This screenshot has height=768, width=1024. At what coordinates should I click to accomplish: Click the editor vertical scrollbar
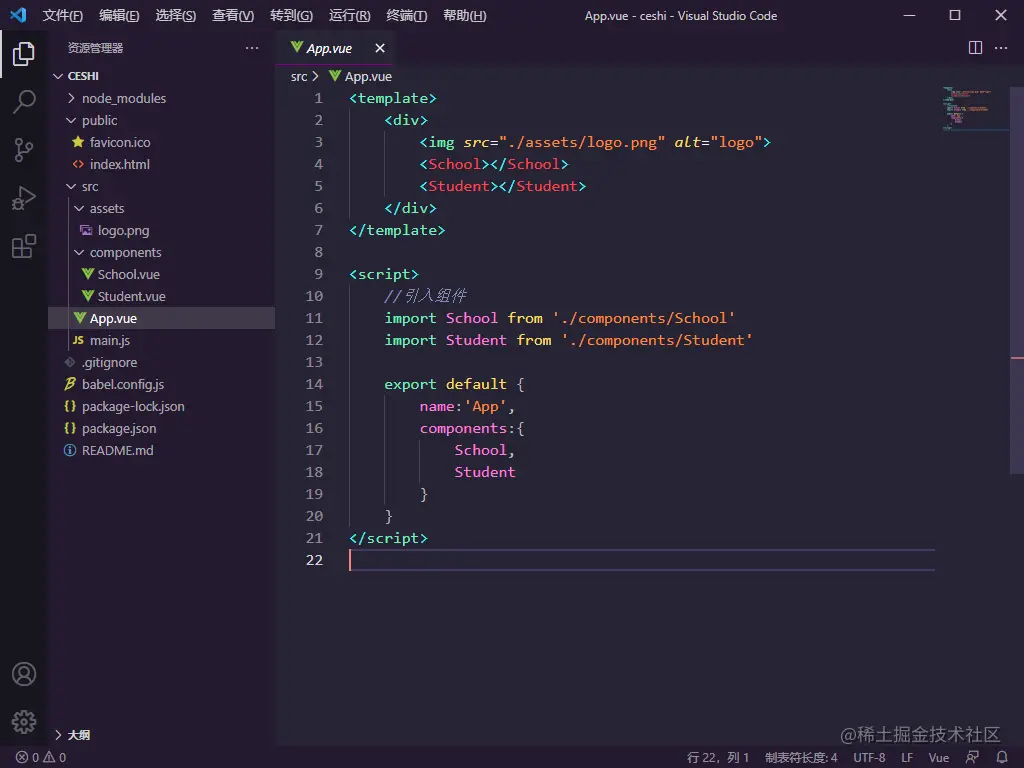(x=1017, y=281)
